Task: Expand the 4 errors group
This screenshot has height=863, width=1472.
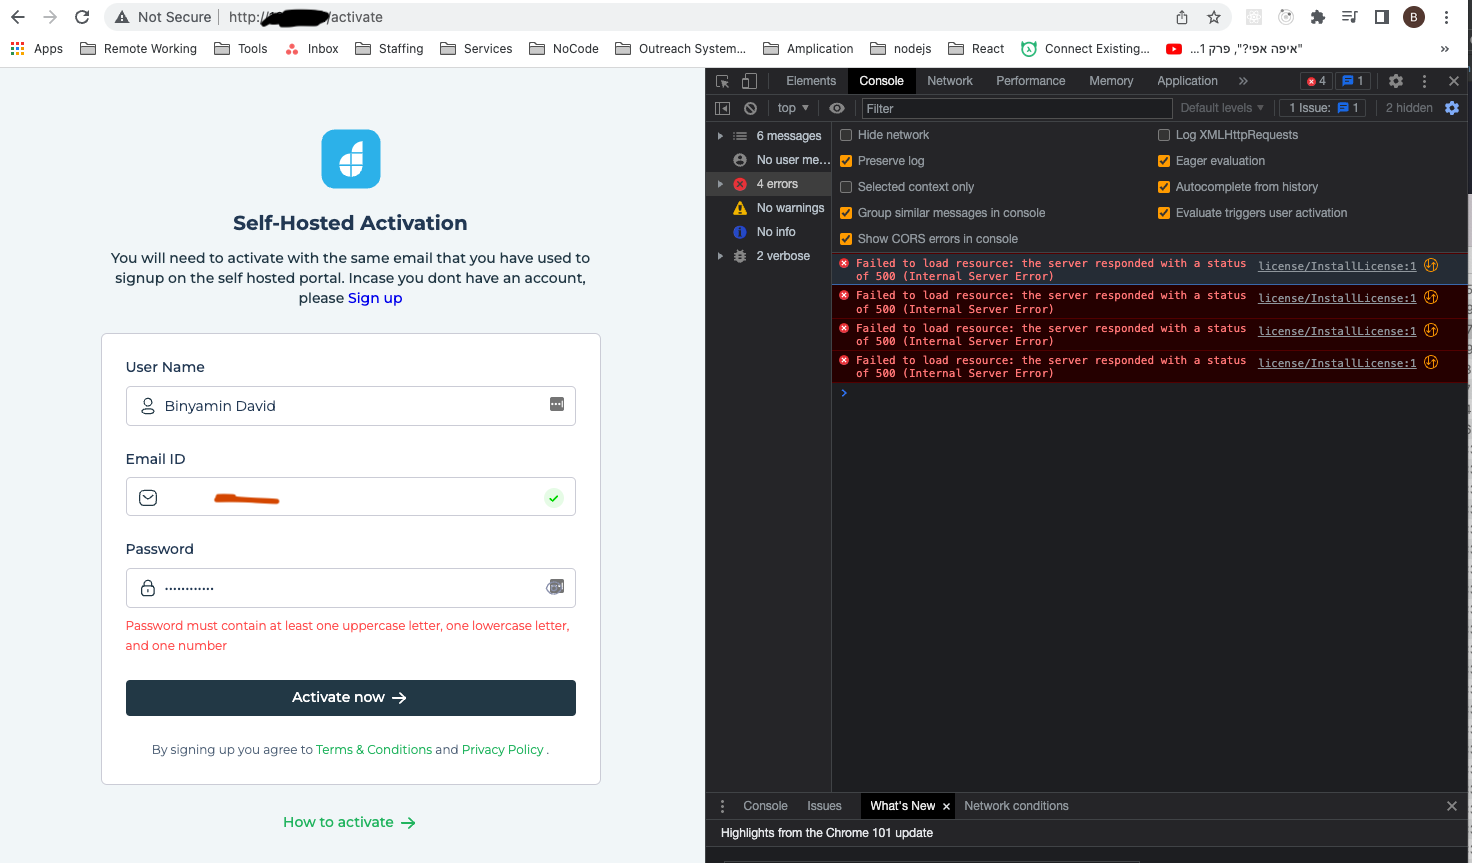Action: (x=720, y=184)
